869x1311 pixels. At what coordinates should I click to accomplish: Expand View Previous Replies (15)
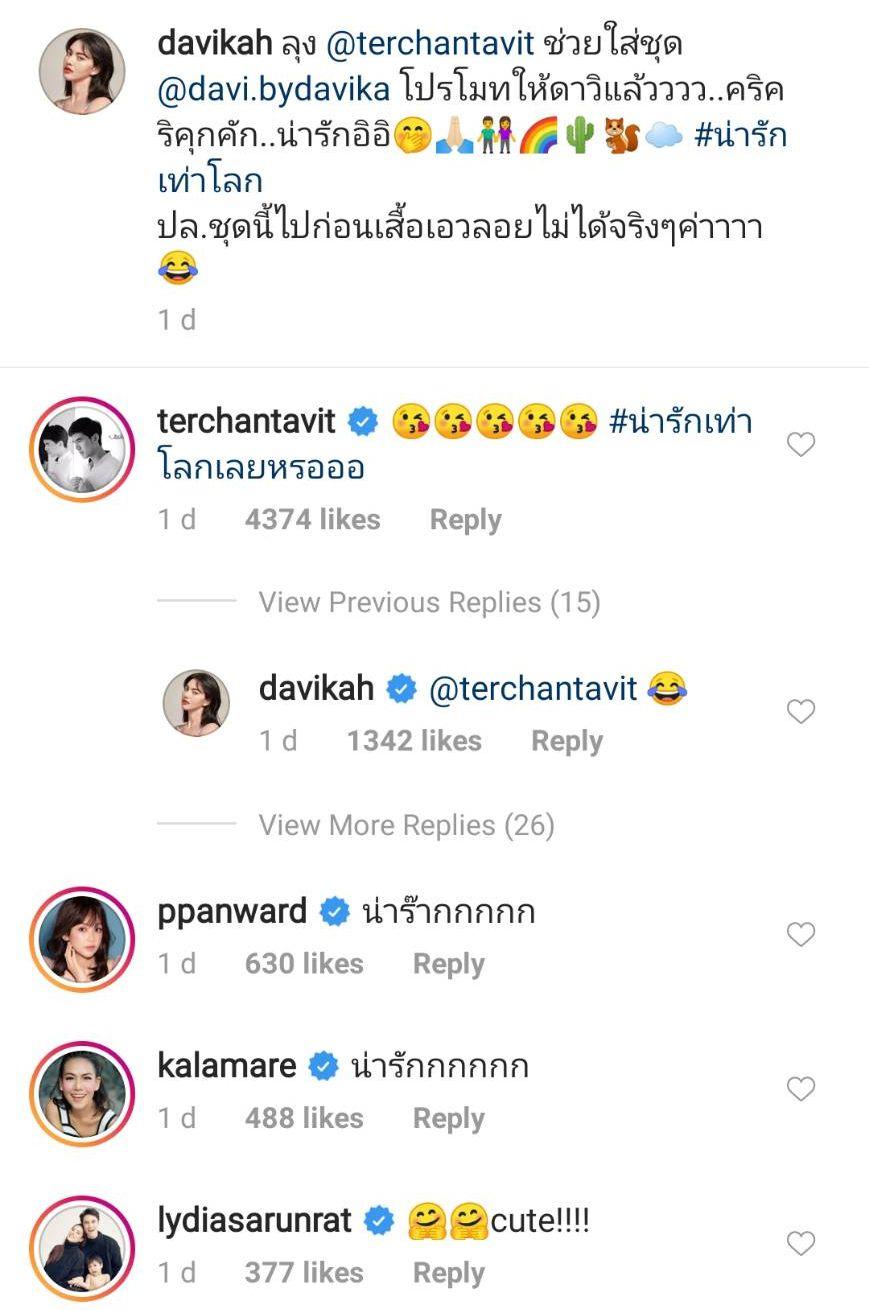pos(429,602)
